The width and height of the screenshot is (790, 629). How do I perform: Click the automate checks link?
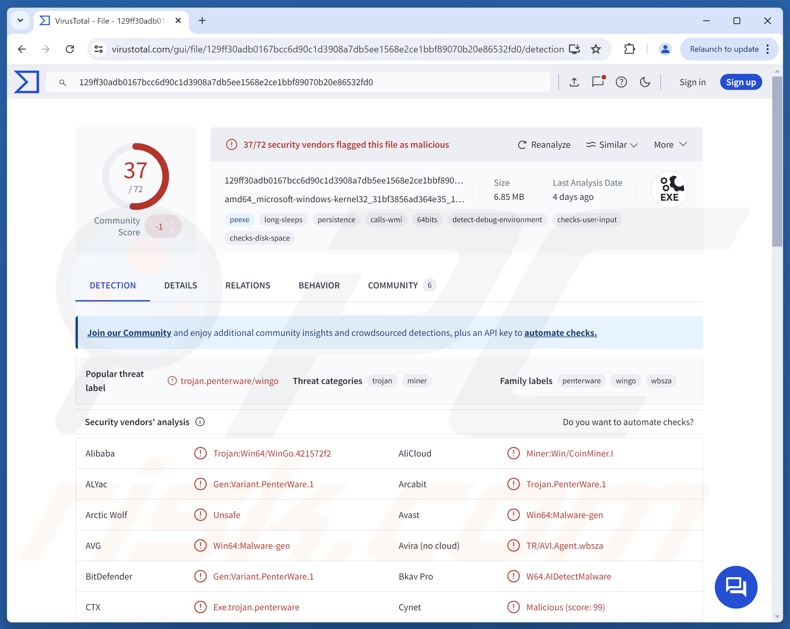click(560, 333)
